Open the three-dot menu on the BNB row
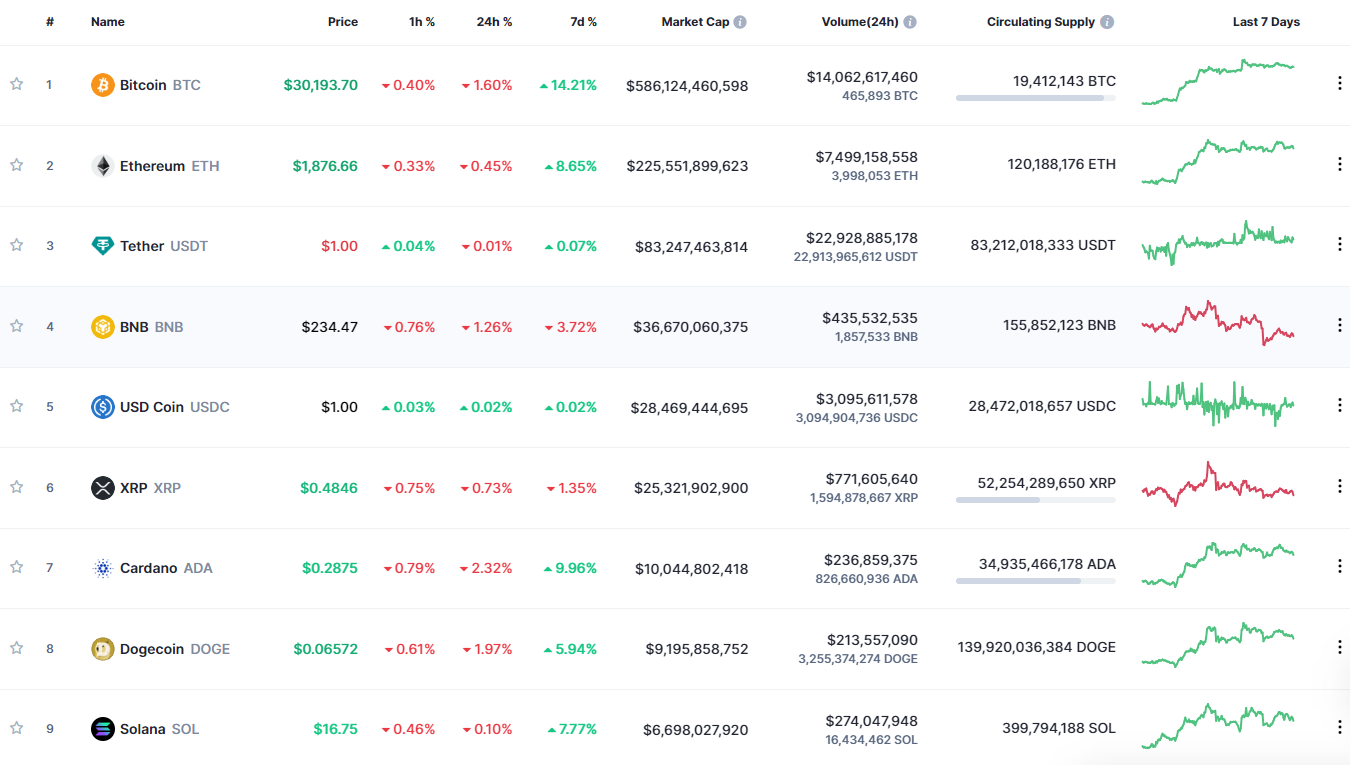Screen dimensions: 1350x765 pyautogui.click(x=1339, y=324)
